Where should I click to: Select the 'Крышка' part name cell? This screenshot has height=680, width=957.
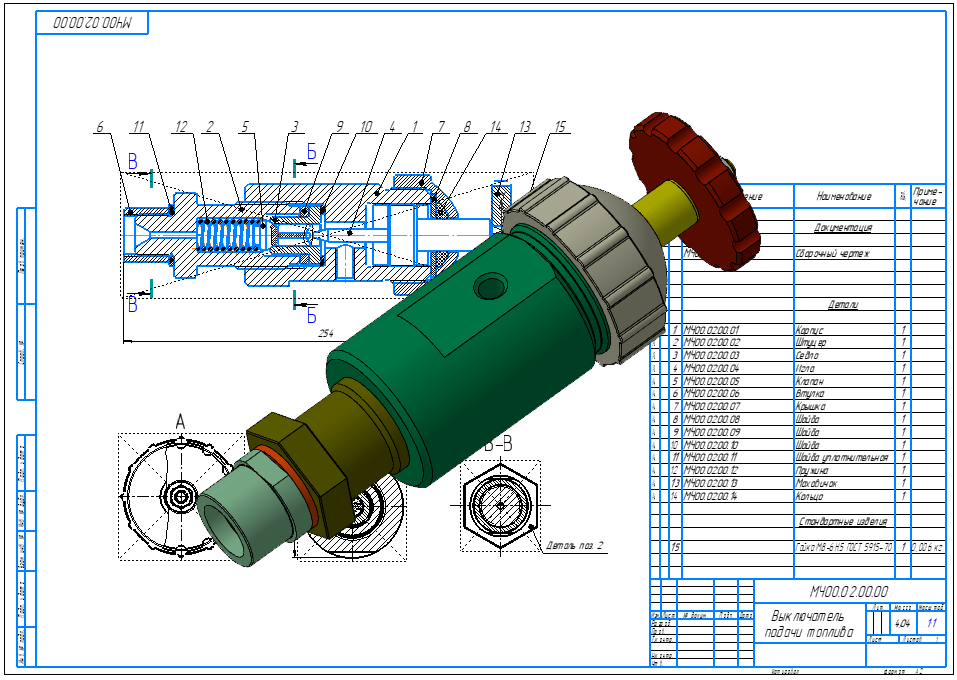(x=811, y=407)
